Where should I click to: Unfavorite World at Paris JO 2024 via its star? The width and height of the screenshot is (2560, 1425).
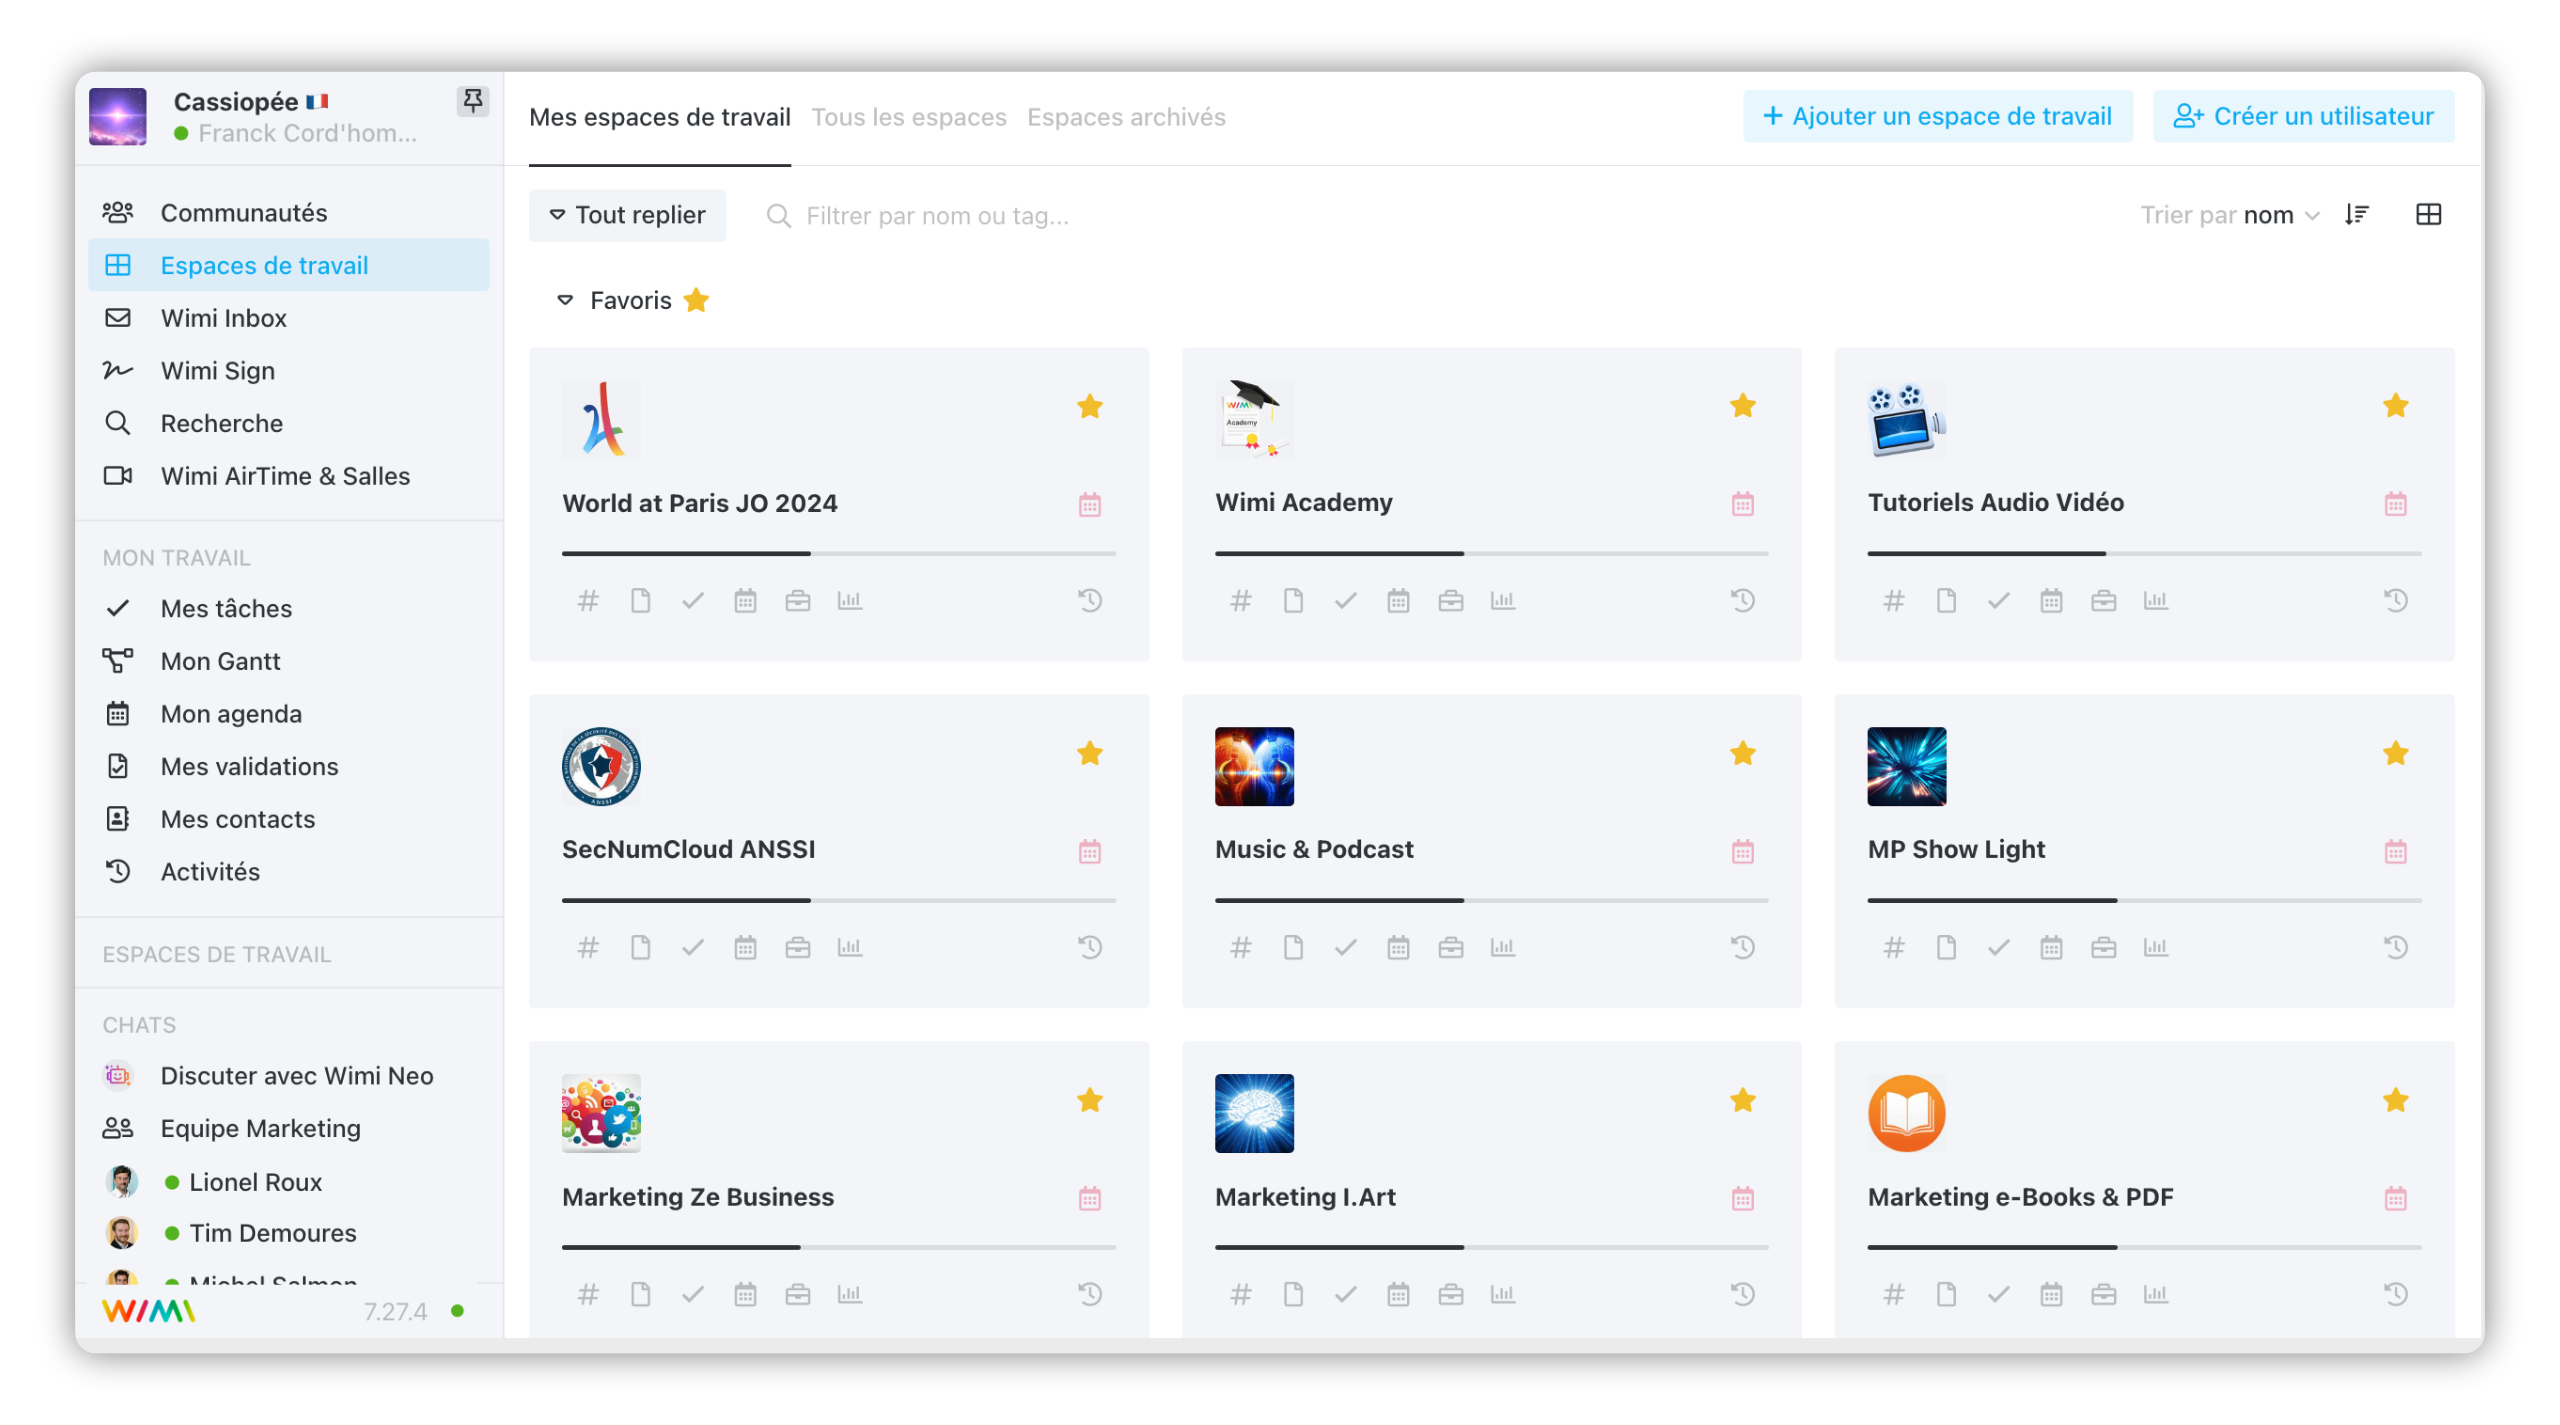click(1090, 407)
